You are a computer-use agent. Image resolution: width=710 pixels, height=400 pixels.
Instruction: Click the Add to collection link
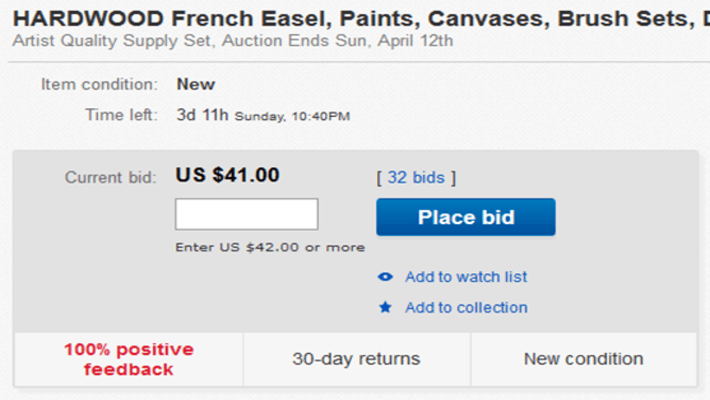[x=466, y=308]
